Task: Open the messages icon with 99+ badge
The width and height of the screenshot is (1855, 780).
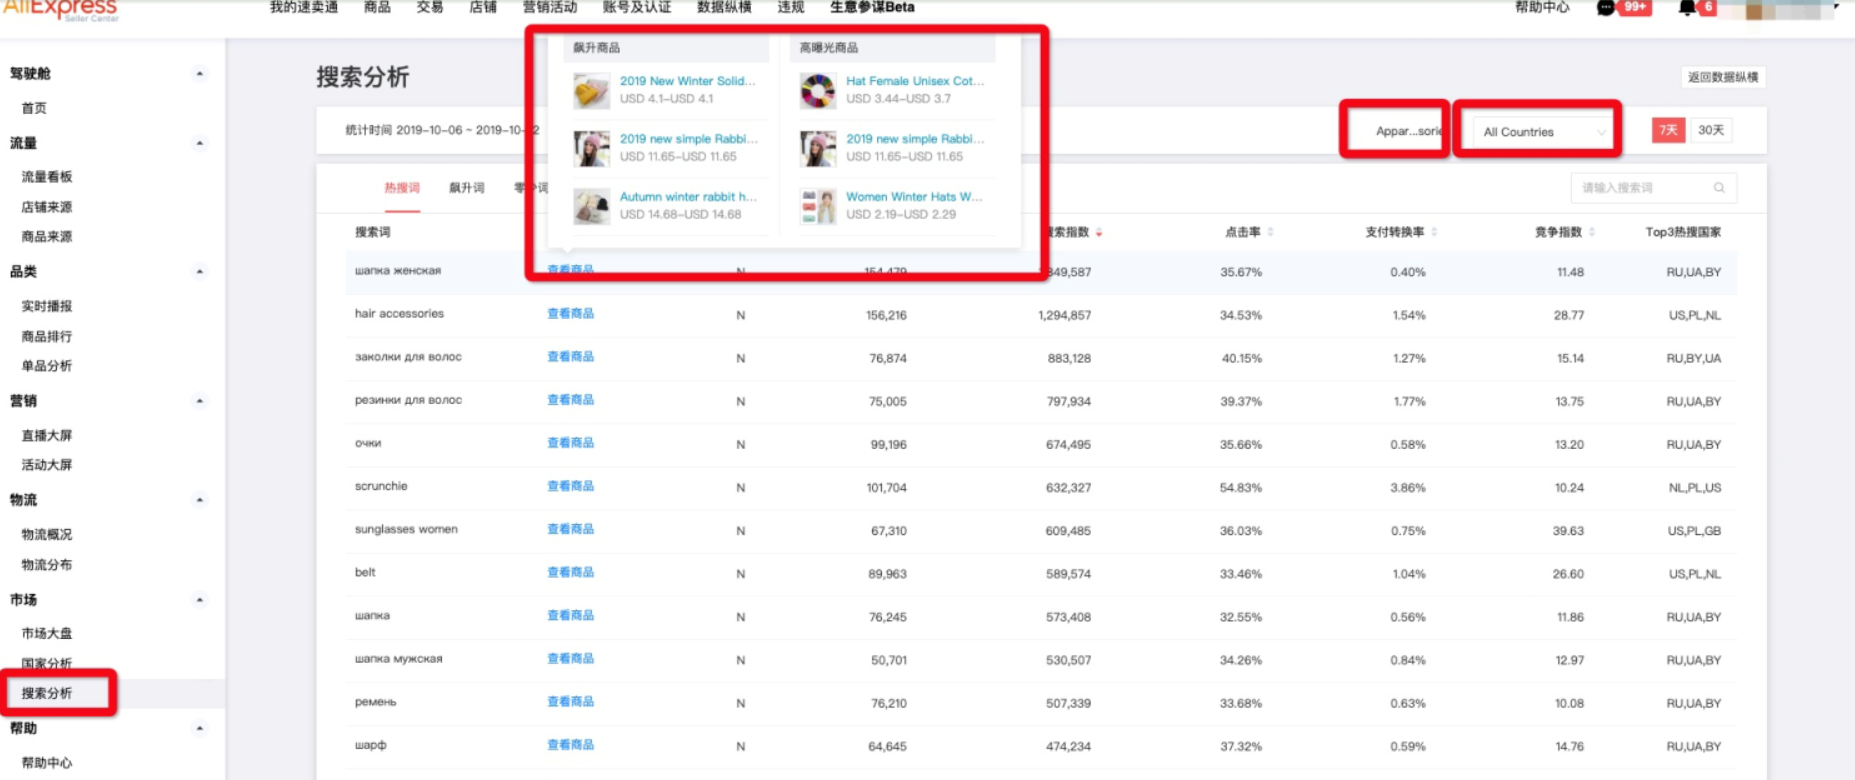Action: pos(1606,8)
